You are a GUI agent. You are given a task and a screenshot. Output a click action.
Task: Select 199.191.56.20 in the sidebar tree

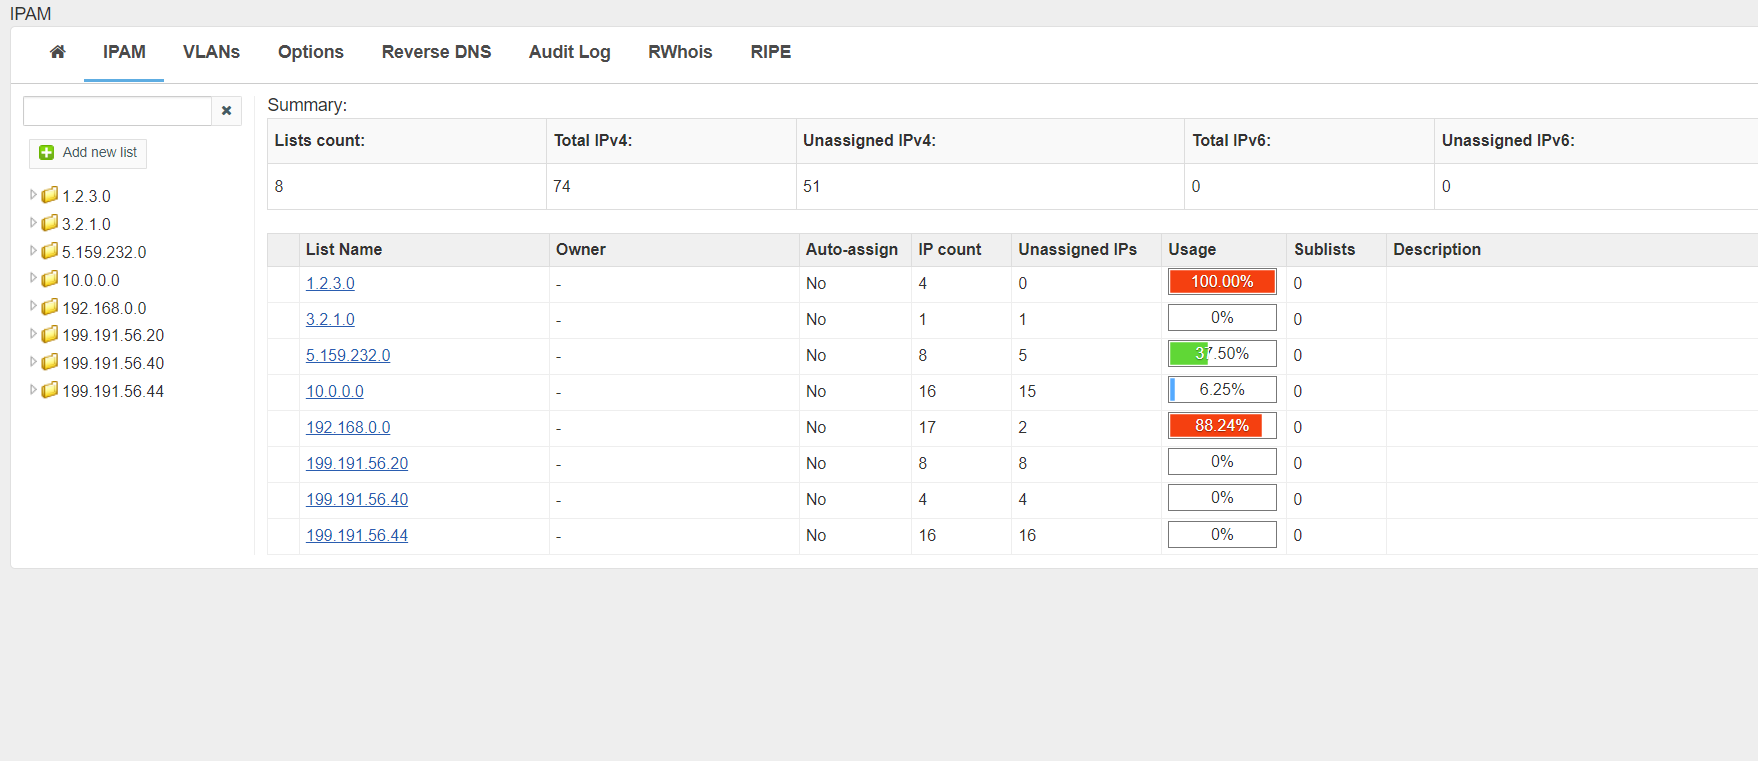click(113, 335)
